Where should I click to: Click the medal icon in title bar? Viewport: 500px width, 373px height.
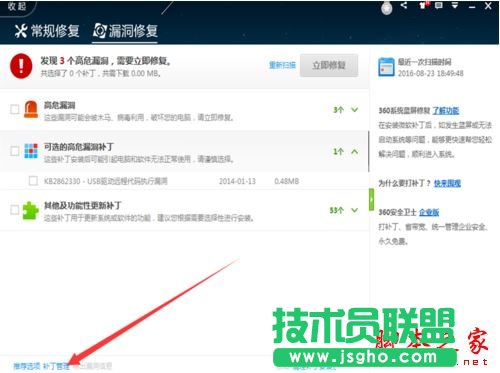click(387, 8)
